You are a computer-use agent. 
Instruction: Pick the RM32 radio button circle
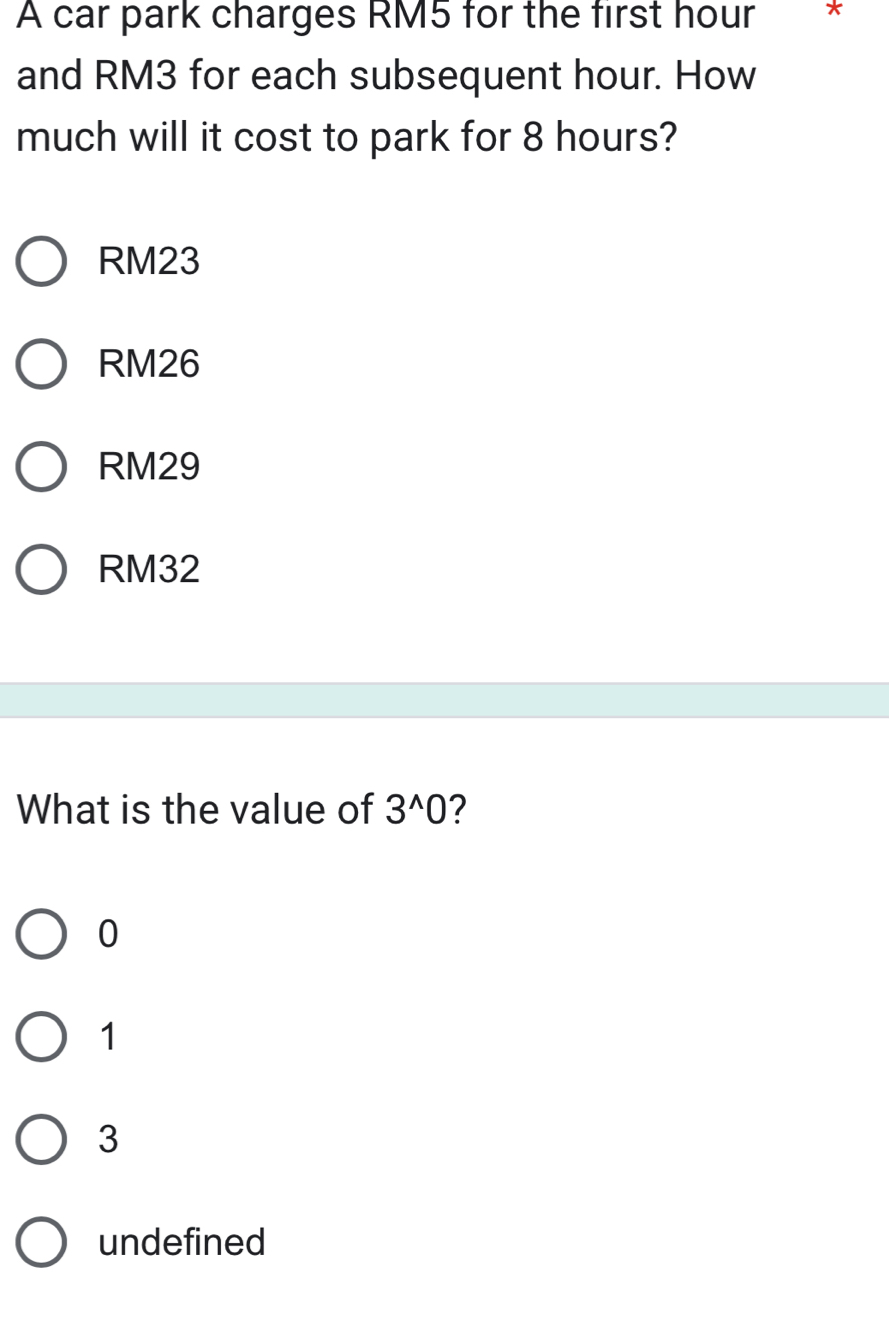(42, 570)
